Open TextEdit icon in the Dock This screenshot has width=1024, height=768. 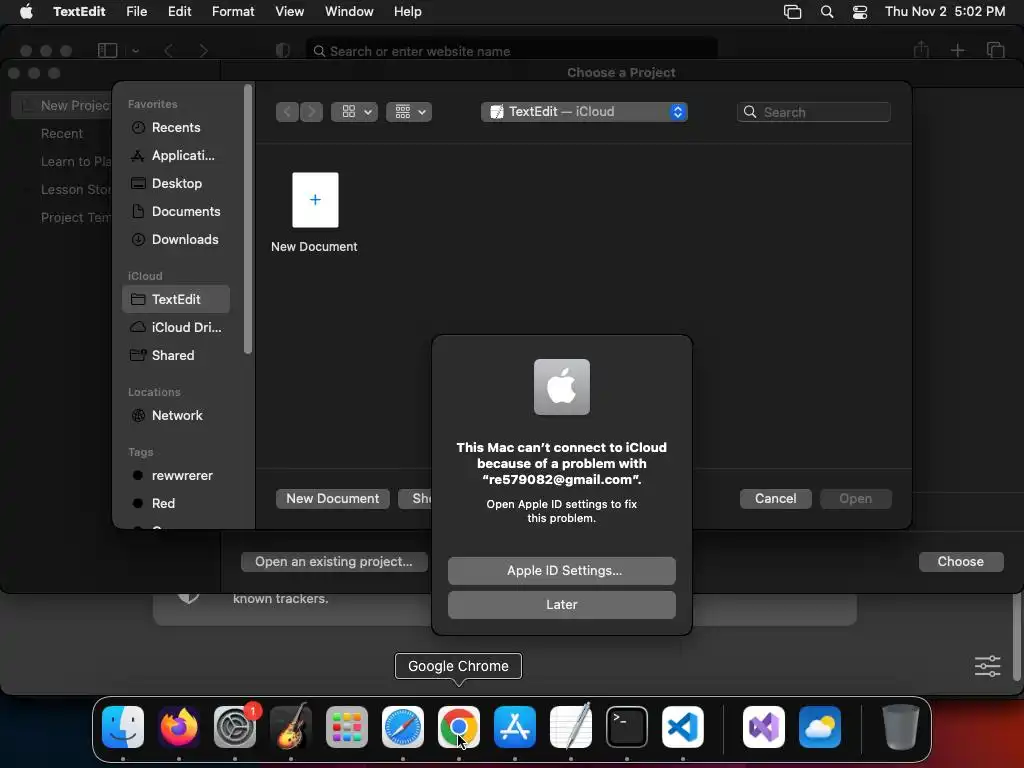click(571, 727)
